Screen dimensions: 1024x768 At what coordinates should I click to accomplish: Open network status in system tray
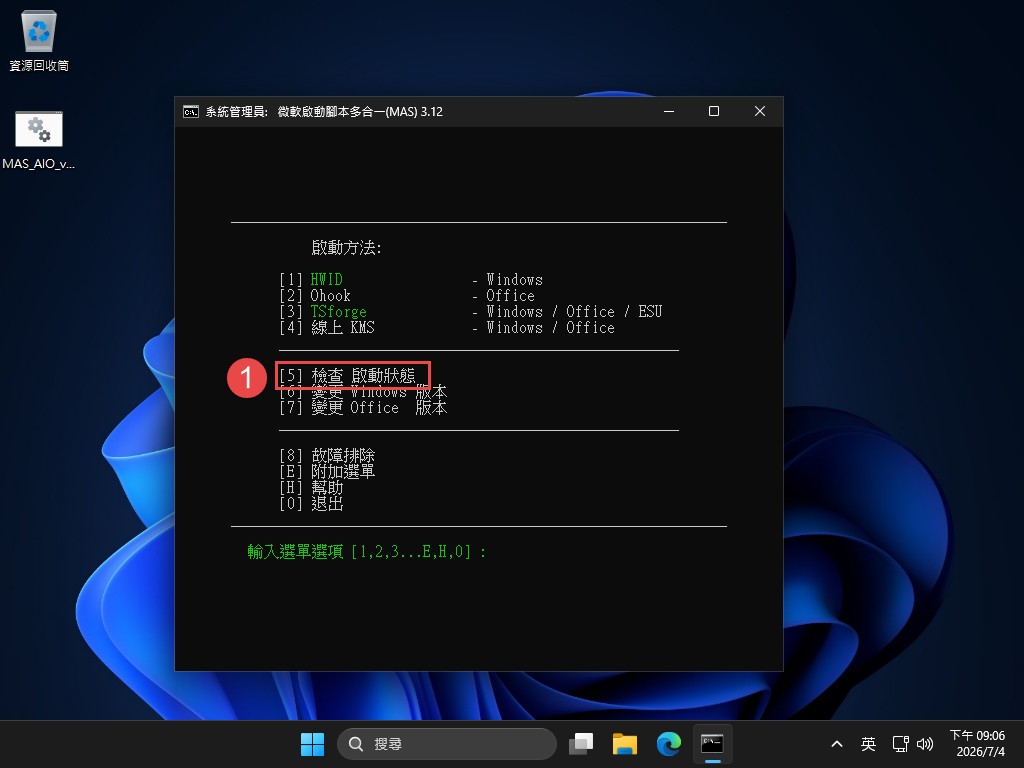[x=901, y=744]
